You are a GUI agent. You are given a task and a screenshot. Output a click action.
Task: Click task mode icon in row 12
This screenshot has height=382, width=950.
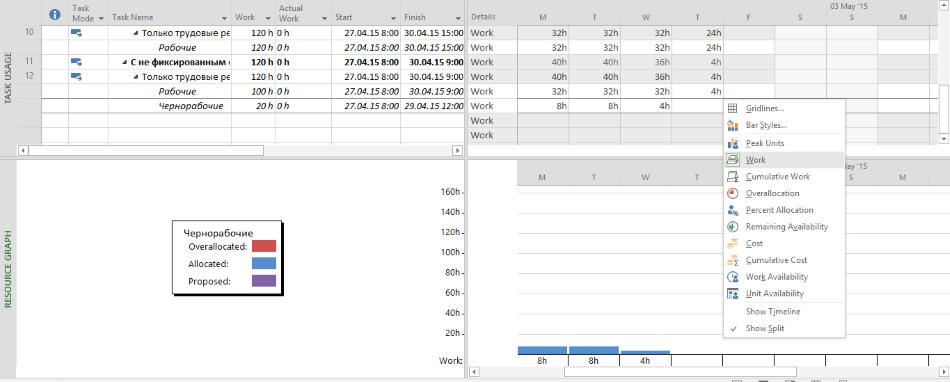click(x=76, y=76)
